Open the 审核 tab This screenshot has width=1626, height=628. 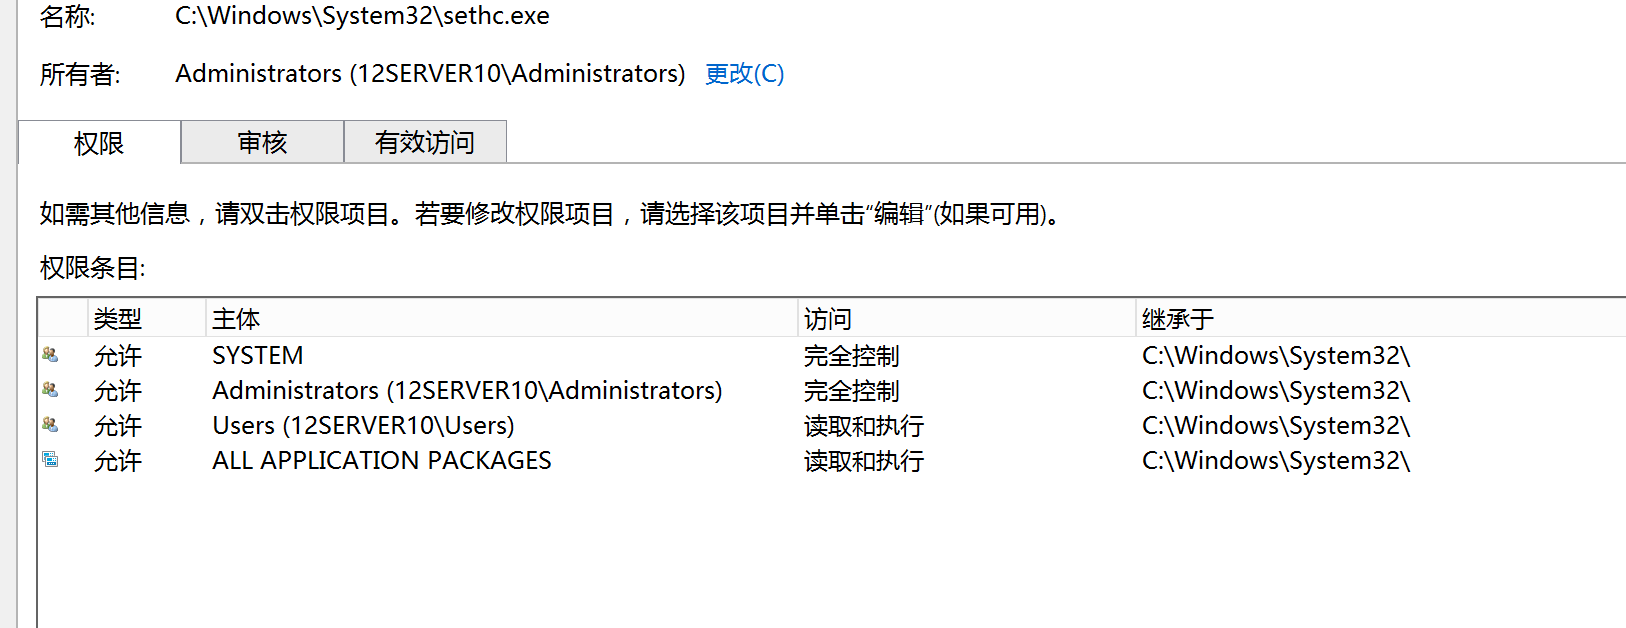(262, 142)
